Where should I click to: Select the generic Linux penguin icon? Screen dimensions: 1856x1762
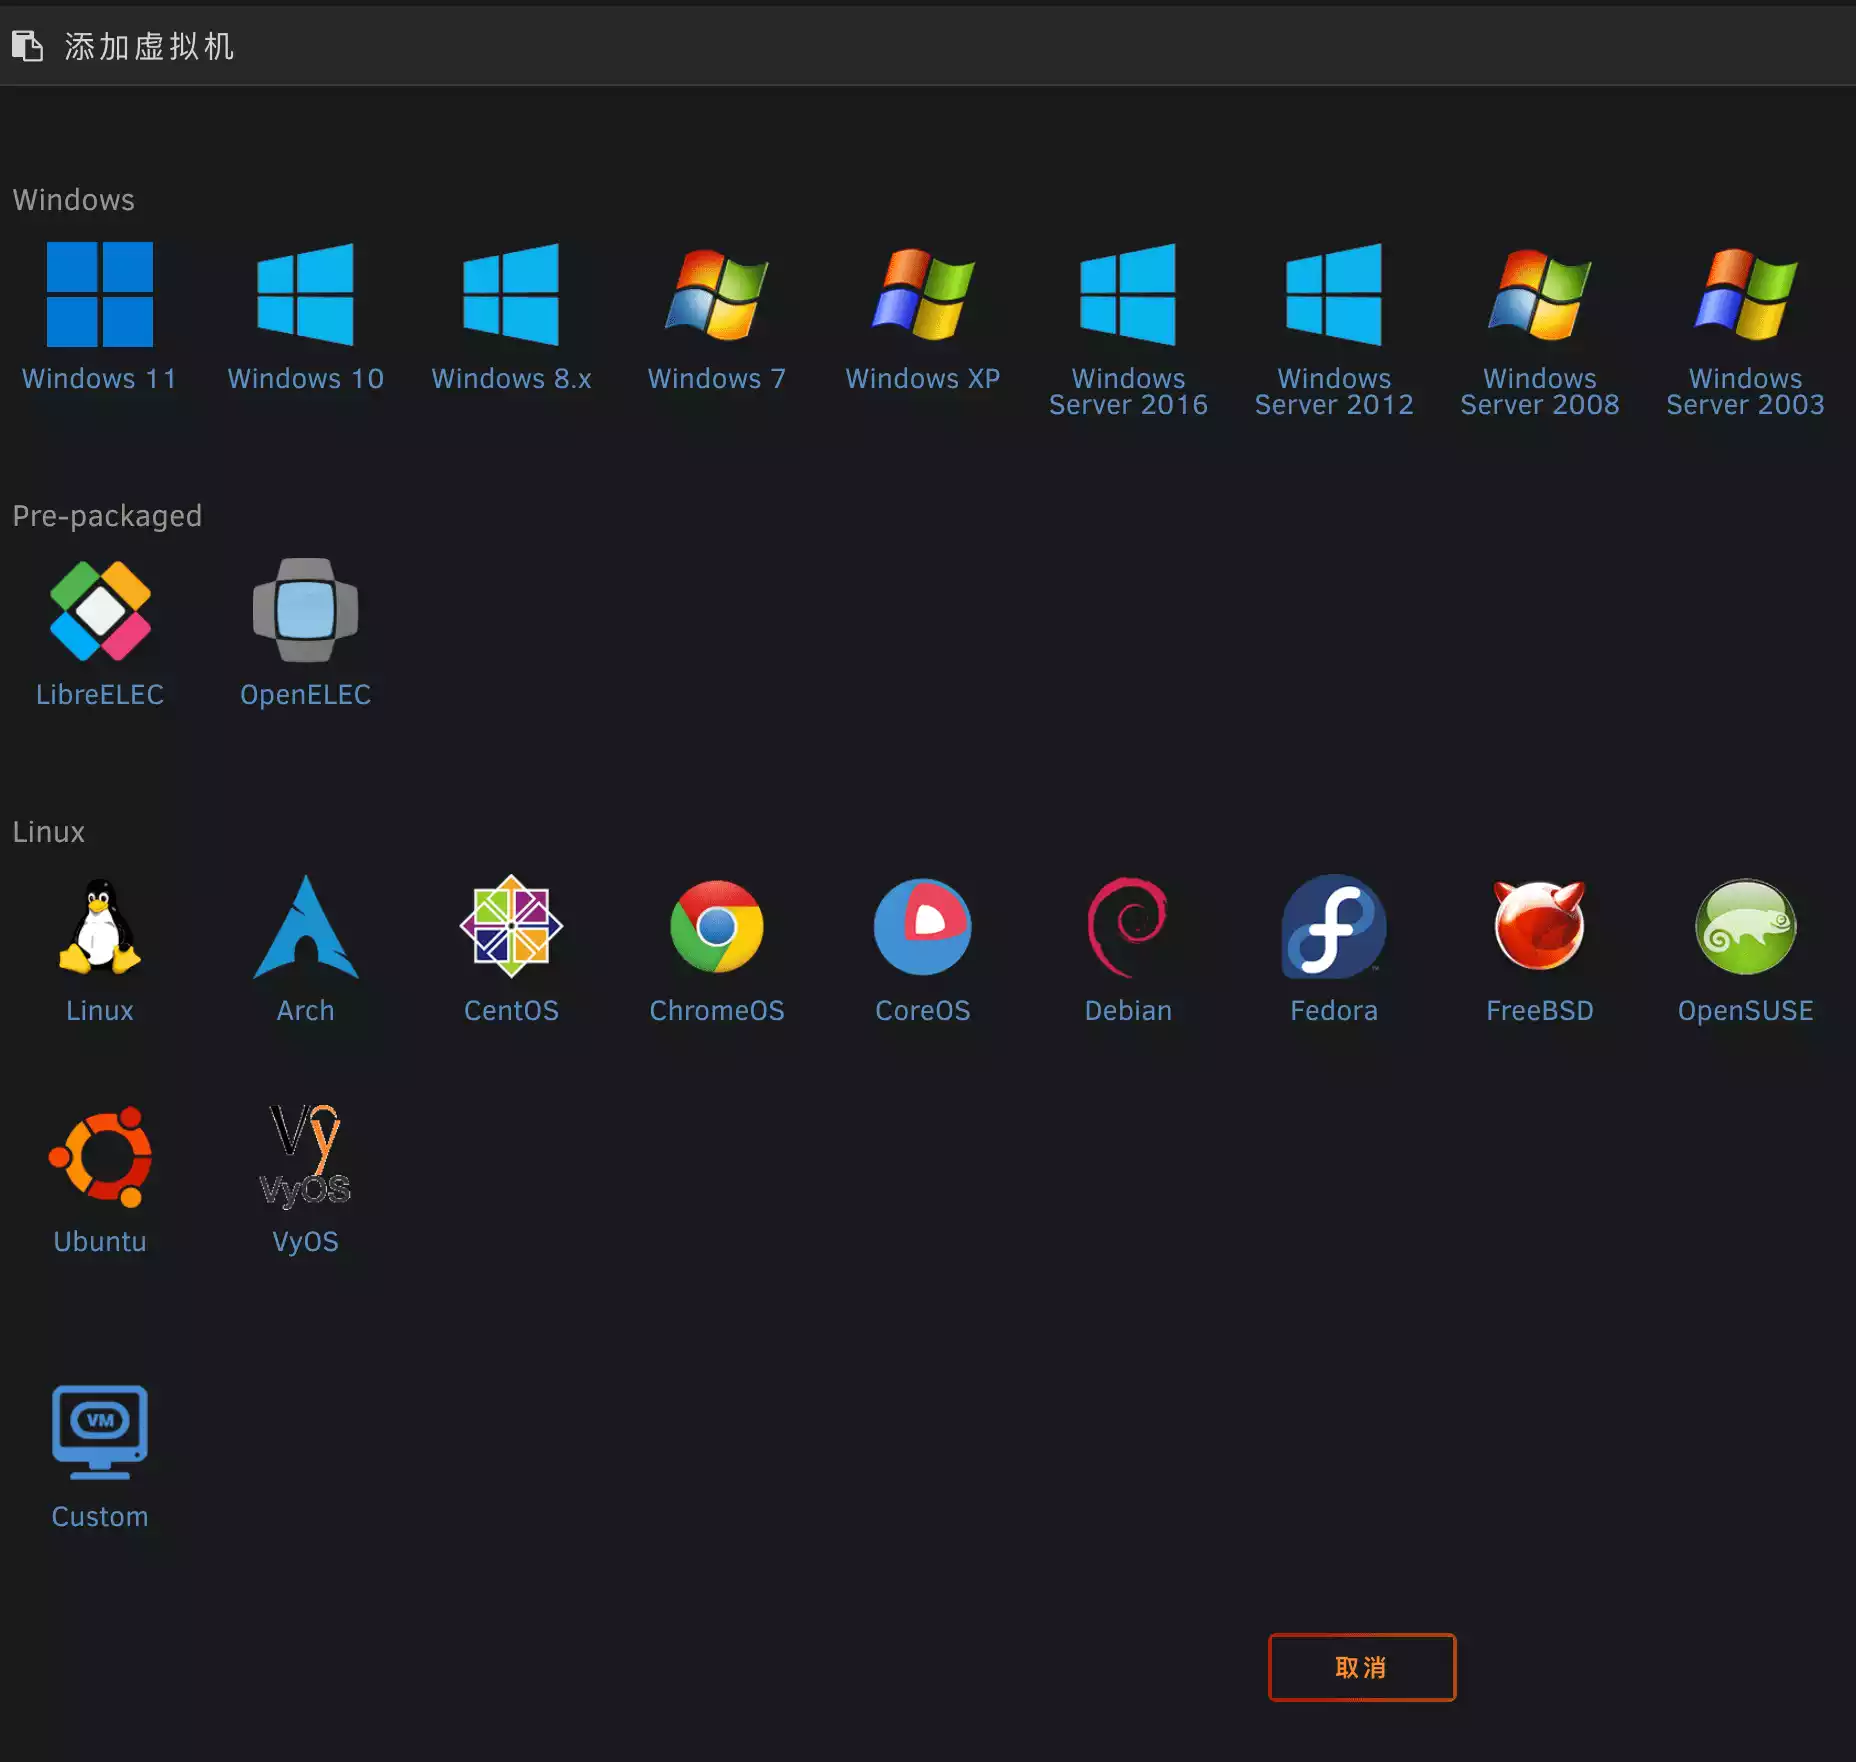[x=100, y=927]
